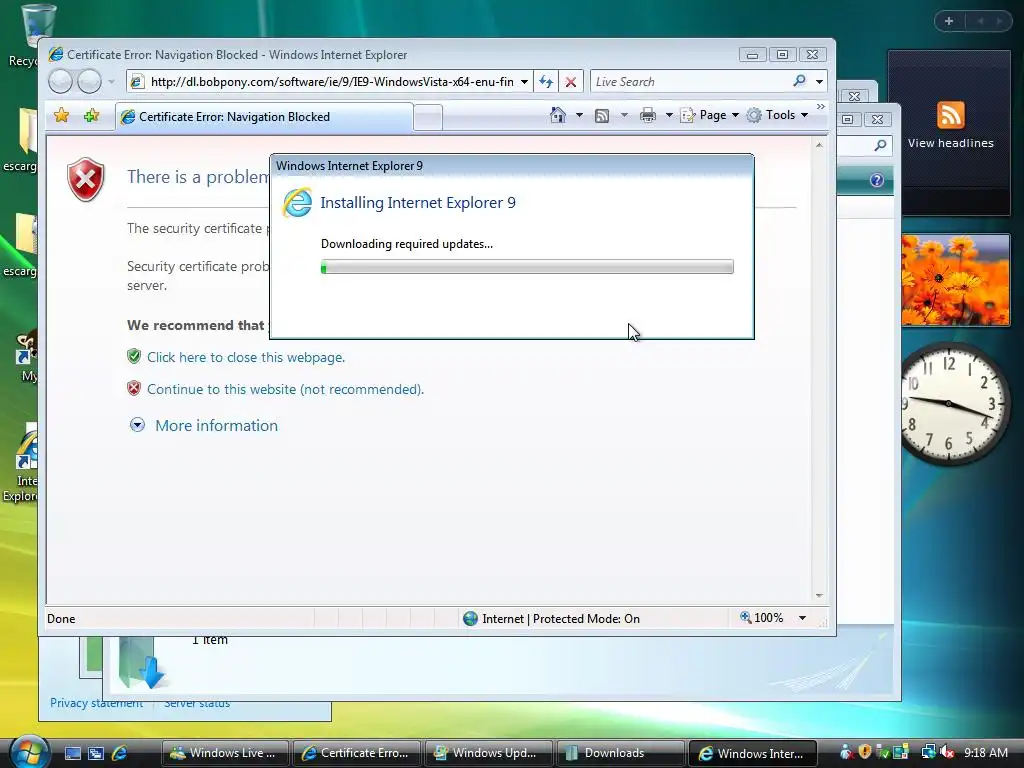Click the 9:18 AM system clock
Screen dimensions: 1024x768
(986, 753)
